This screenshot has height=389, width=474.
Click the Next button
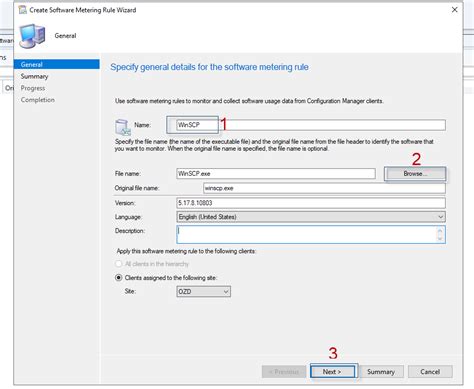(332, 372)
